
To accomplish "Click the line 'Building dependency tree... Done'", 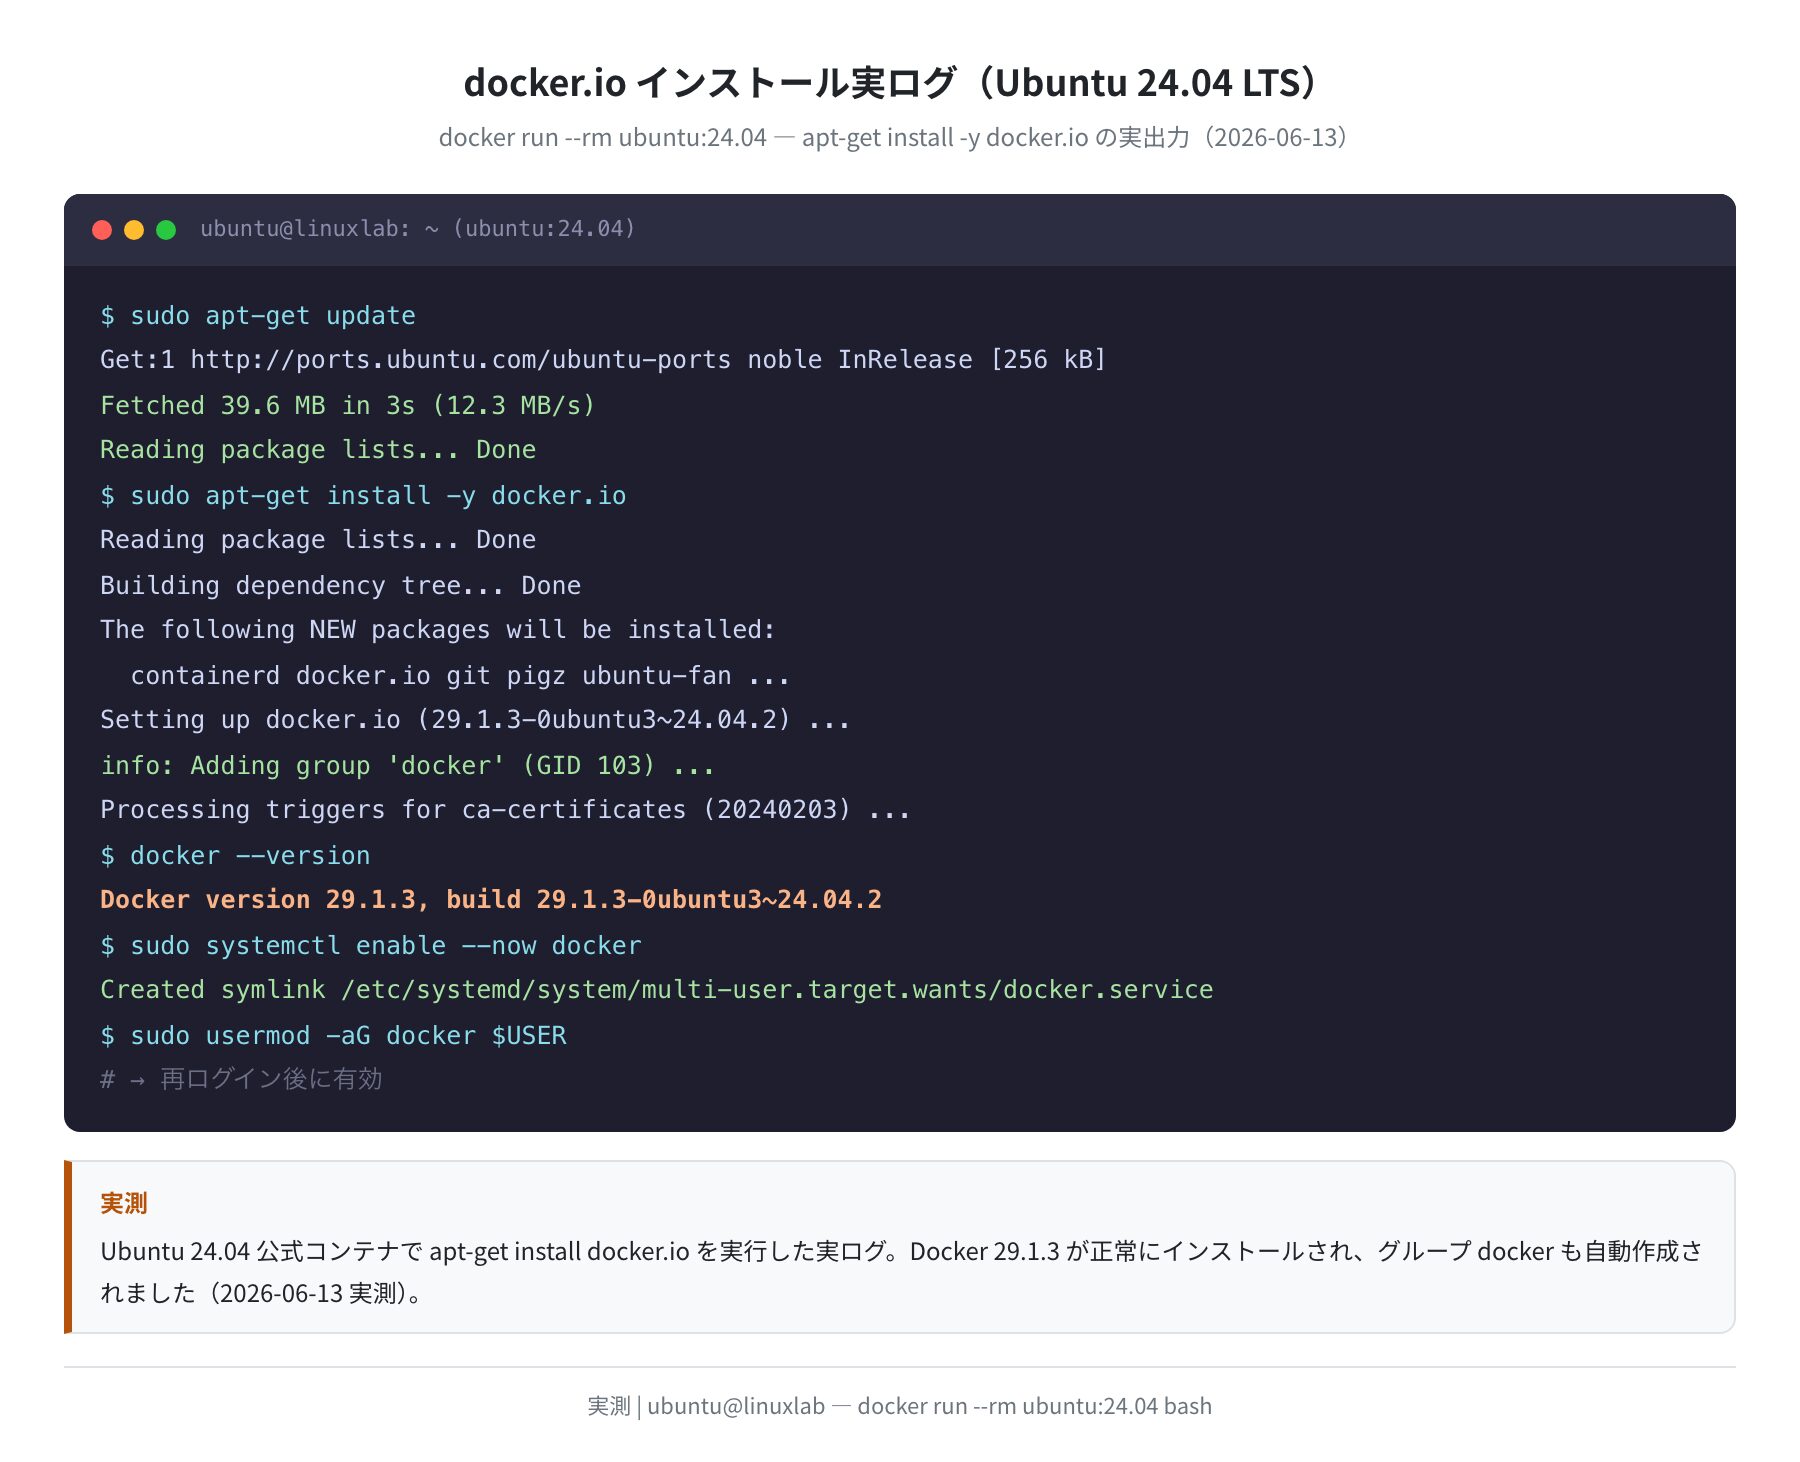I will point(341,586).
